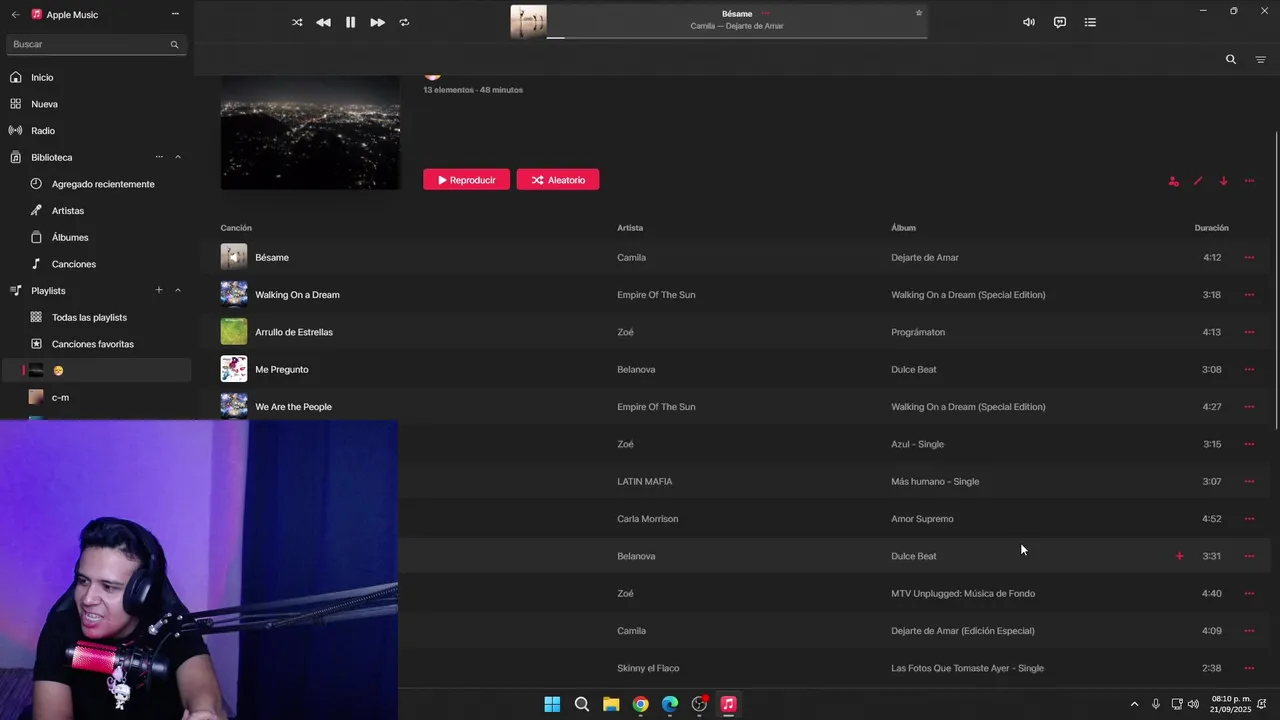Viewport: 1280px width, 720px height.
Task: Open Microsoft Edge from the taskbar
Action: 670,704
